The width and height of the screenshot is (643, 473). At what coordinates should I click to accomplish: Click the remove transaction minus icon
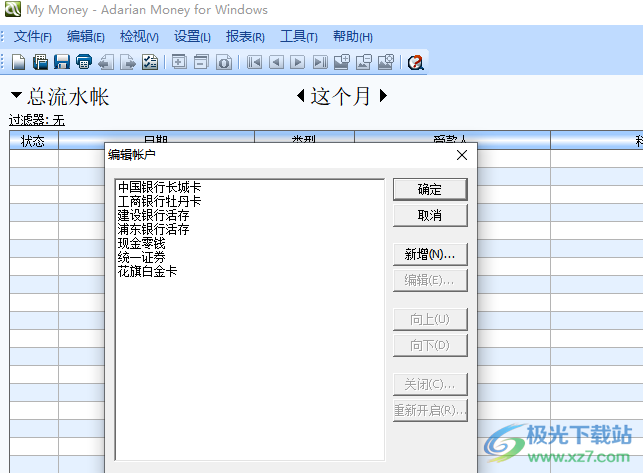point(201,62)
